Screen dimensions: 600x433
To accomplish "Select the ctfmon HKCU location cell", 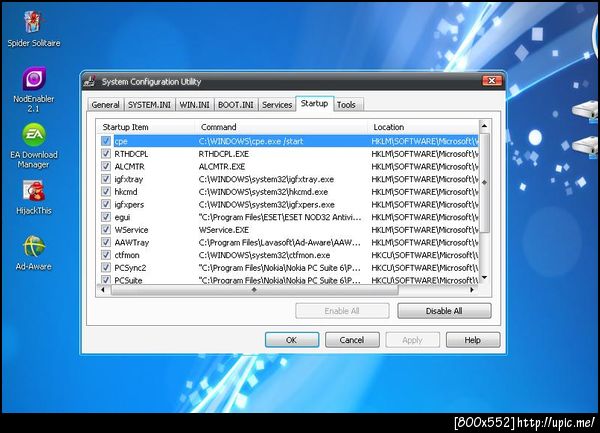I will [x=425, y=255].
